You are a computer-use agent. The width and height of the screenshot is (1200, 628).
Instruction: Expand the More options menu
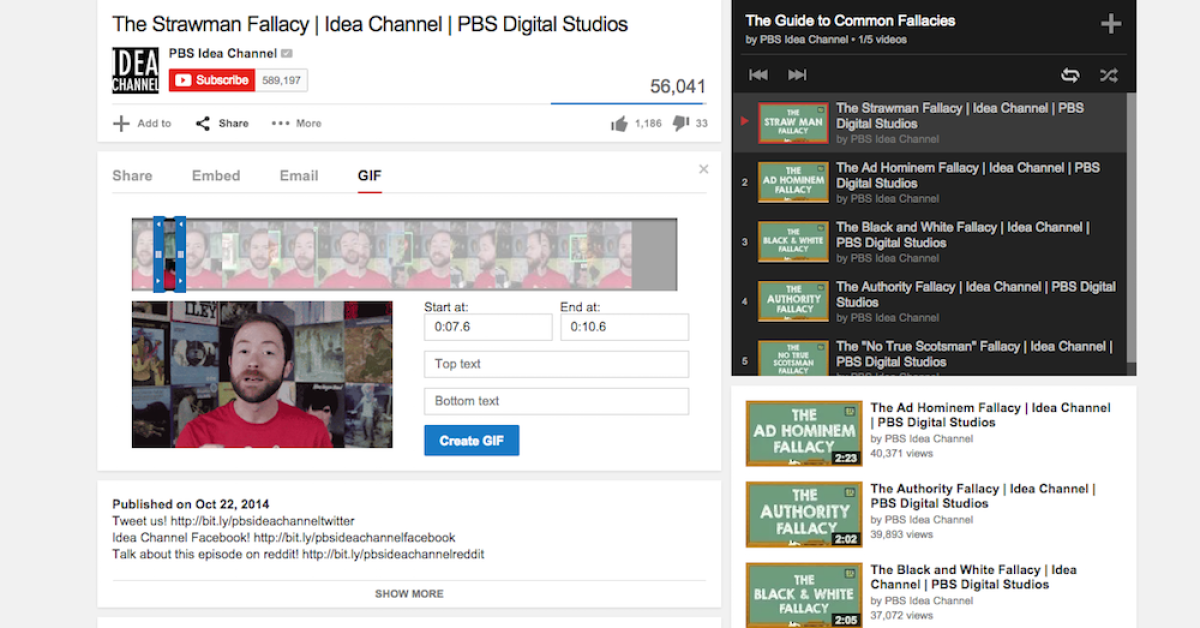(x=296, y=123)
